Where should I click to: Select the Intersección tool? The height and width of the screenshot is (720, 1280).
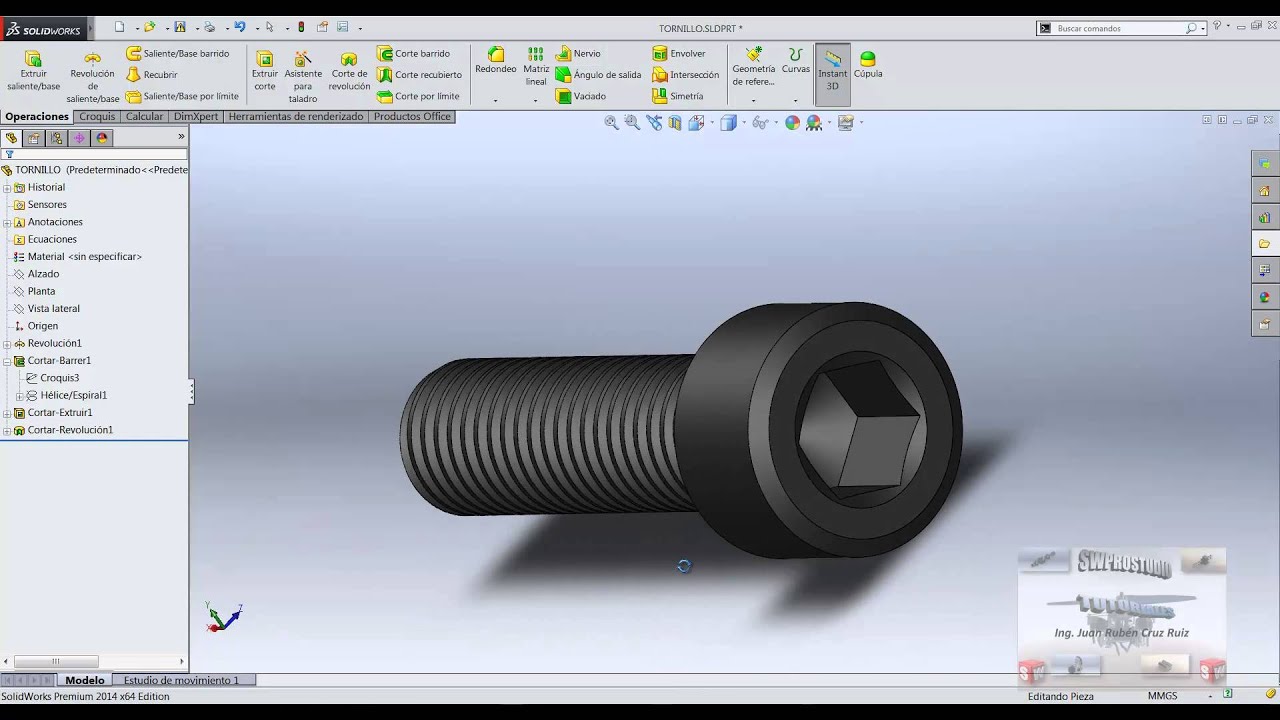[x=686, y=75]
